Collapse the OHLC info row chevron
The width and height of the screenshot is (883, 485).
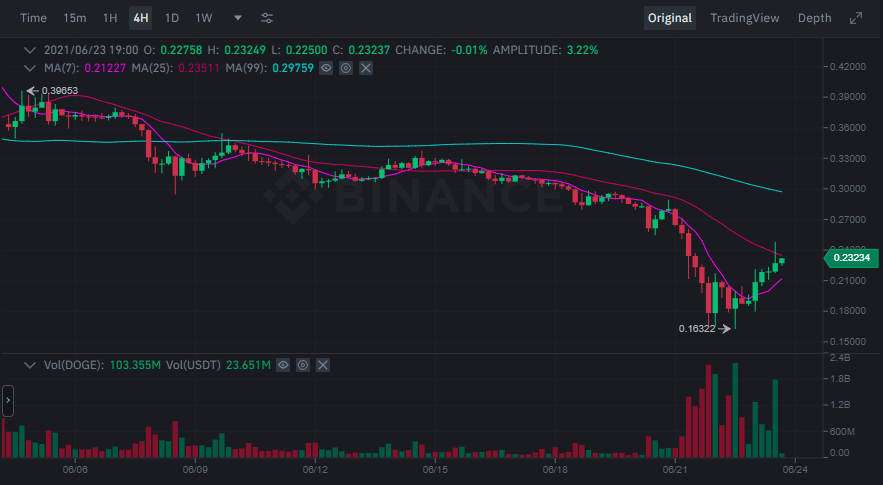pos(28,50)
